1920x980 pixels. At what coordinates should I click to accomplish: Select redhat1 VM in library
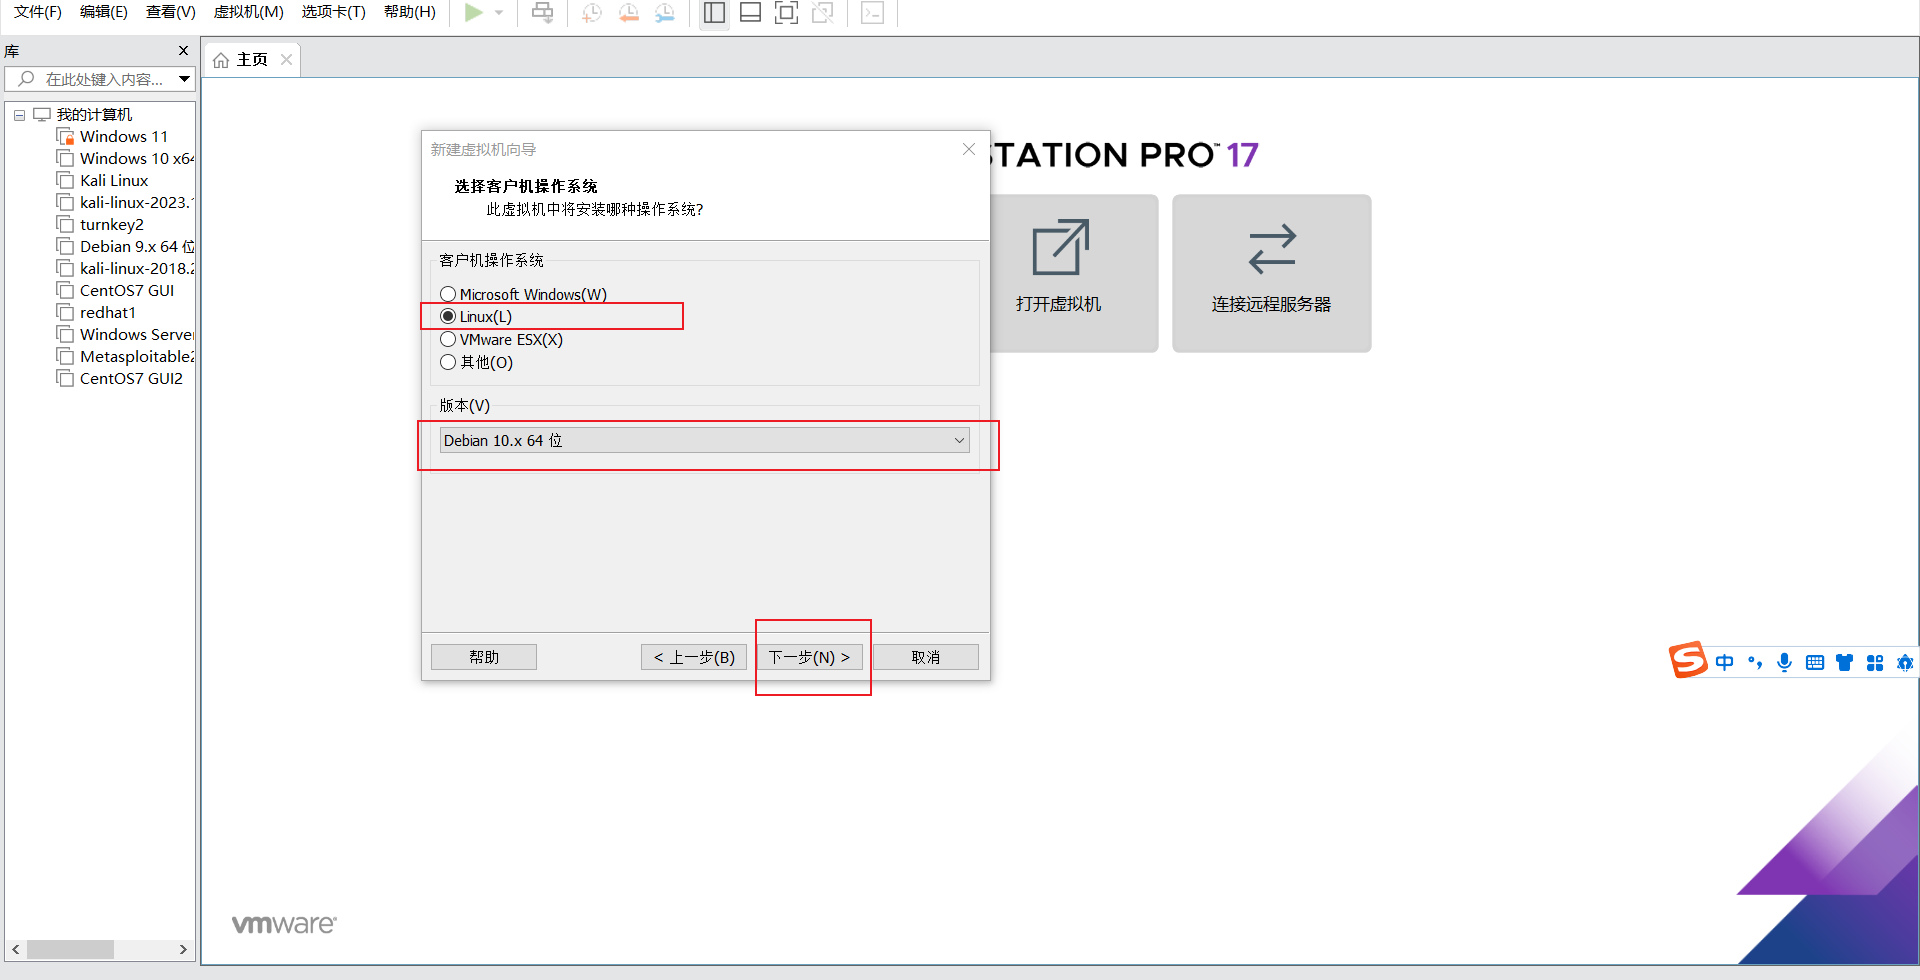pyautogui.click(x=97, y=313)
